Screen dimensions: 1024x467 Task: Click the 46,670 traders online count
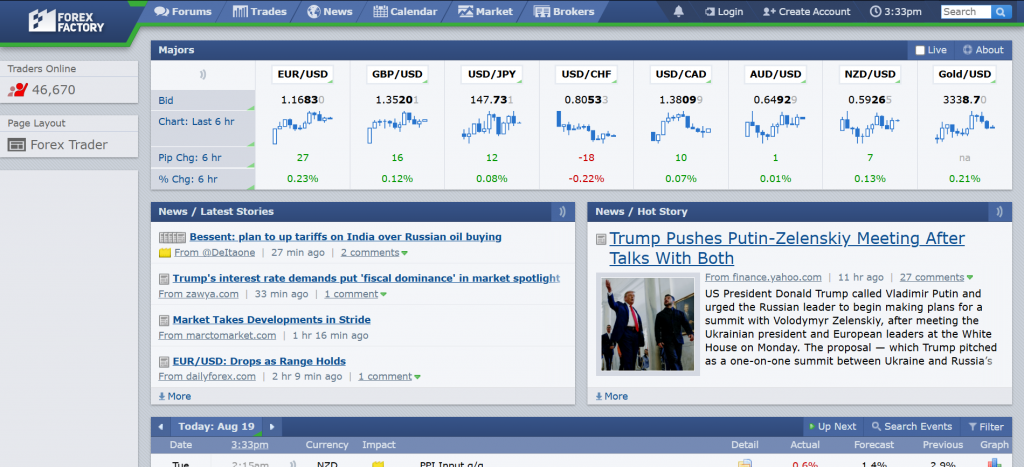[x=54, y=90]
